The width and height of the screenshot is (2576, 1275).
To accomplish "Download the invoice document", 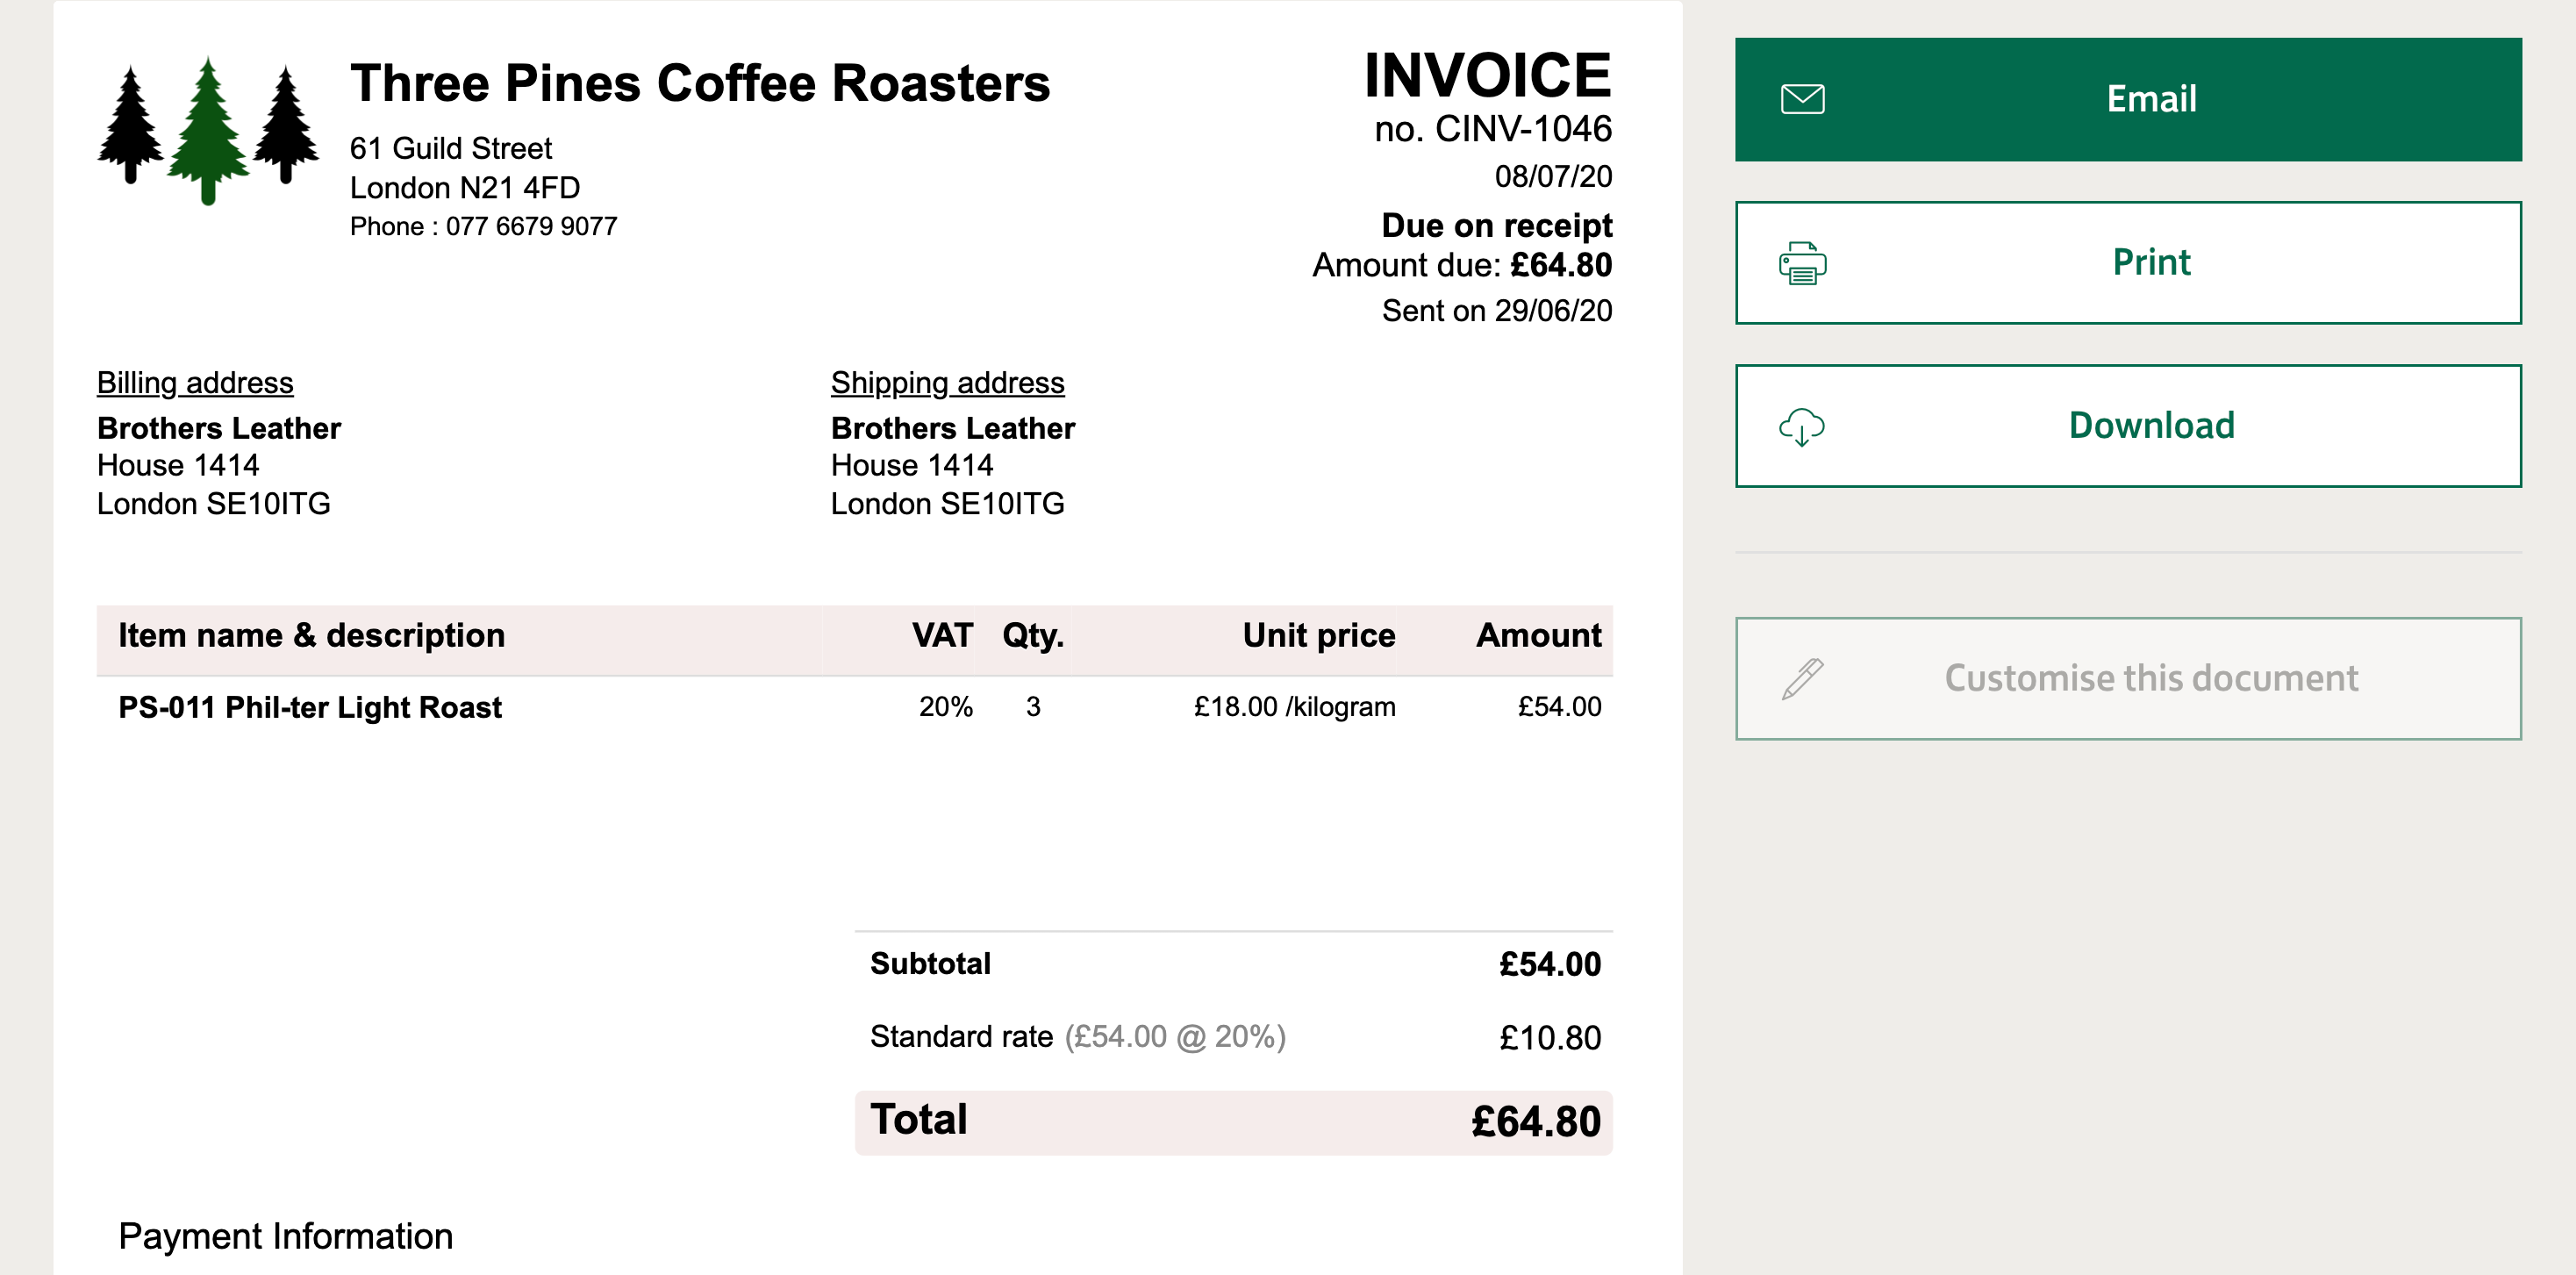I will (x=2128, y=426).
